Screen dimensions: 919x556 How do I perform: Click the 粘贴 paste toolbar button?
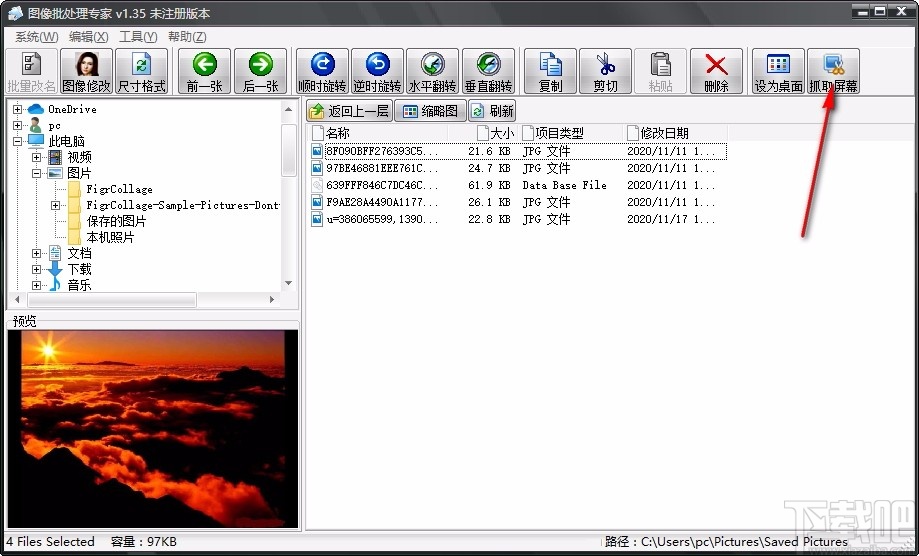661,71
